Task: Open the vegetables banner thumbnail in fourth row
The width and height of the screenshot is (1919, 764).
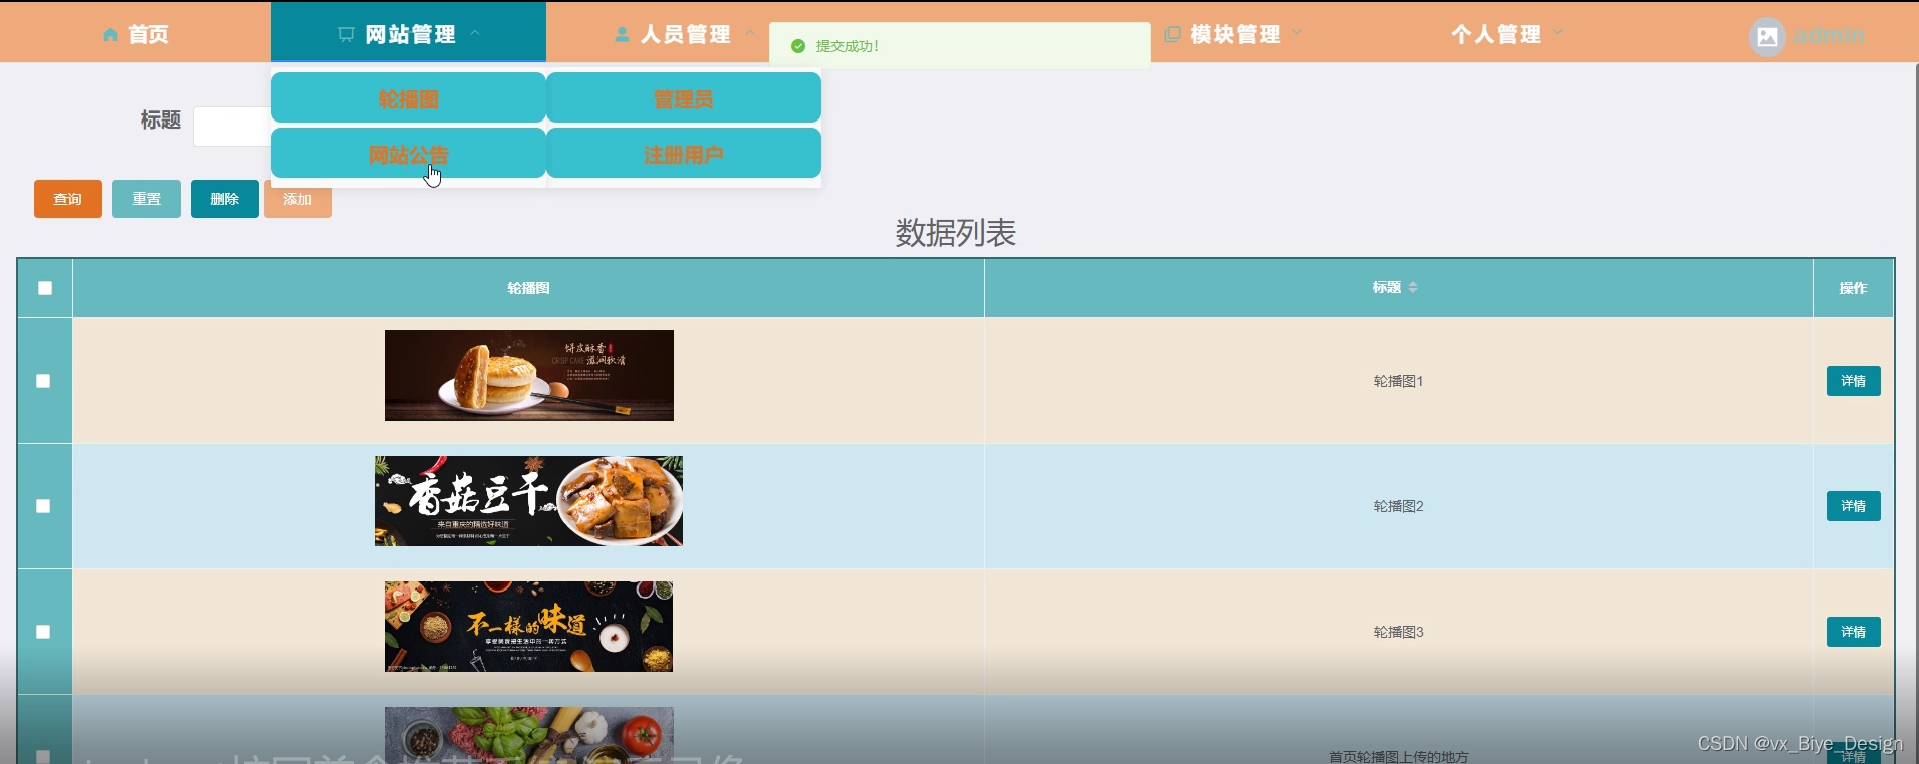Action: [529, 735]
